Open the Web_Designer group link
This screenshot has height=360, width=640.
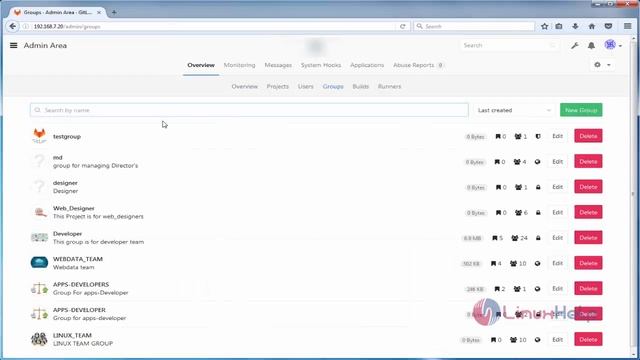(x=73, y=208)
